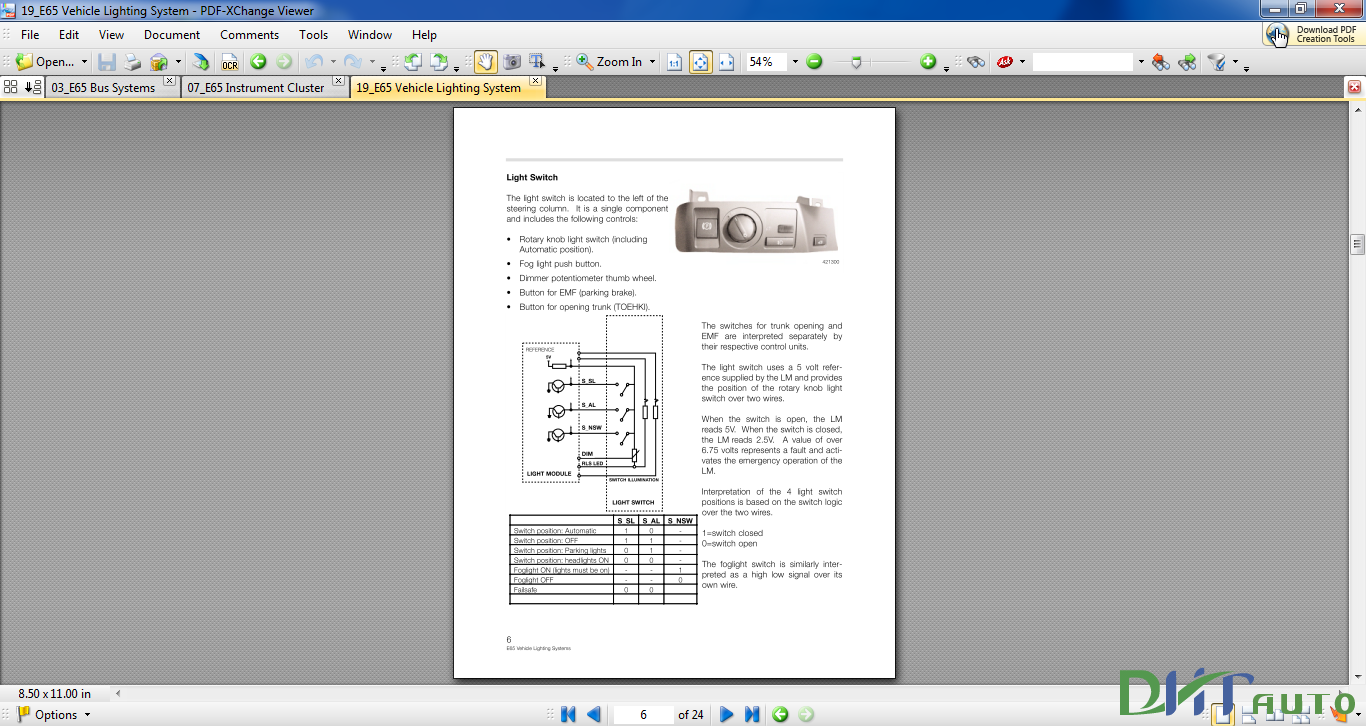Click the tab thumbnails grid icon
This screenshot has height=726, width=1366.
coord(11,87)
